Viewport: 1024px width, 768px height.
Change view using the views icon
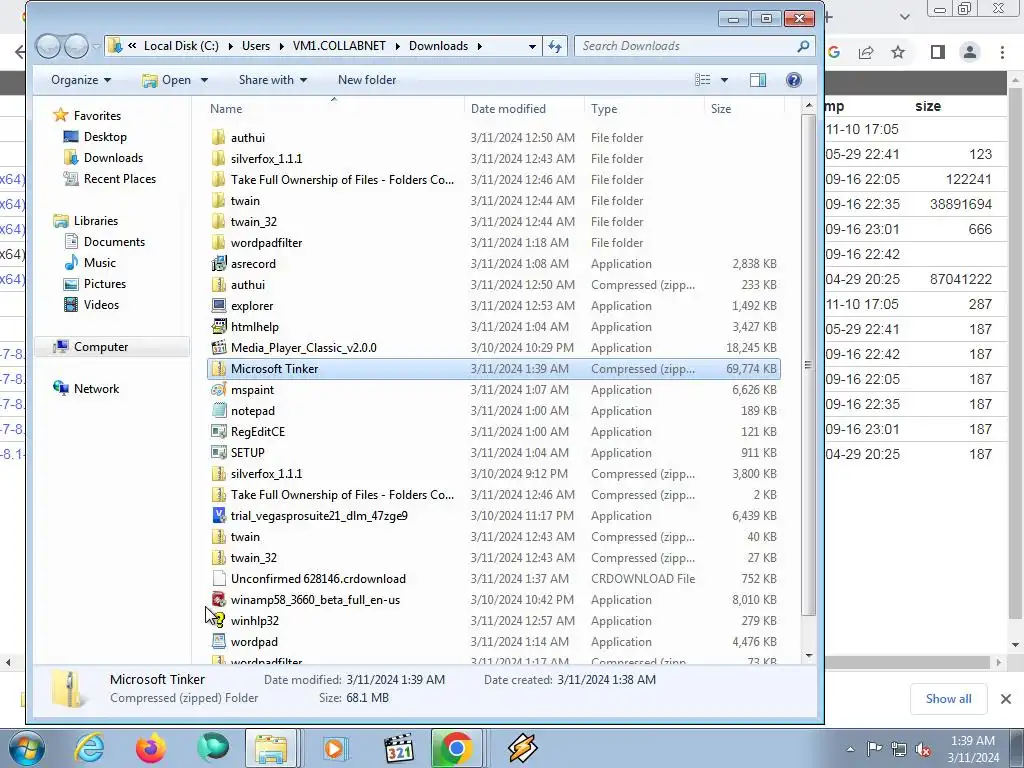click(x=703, y=80)
